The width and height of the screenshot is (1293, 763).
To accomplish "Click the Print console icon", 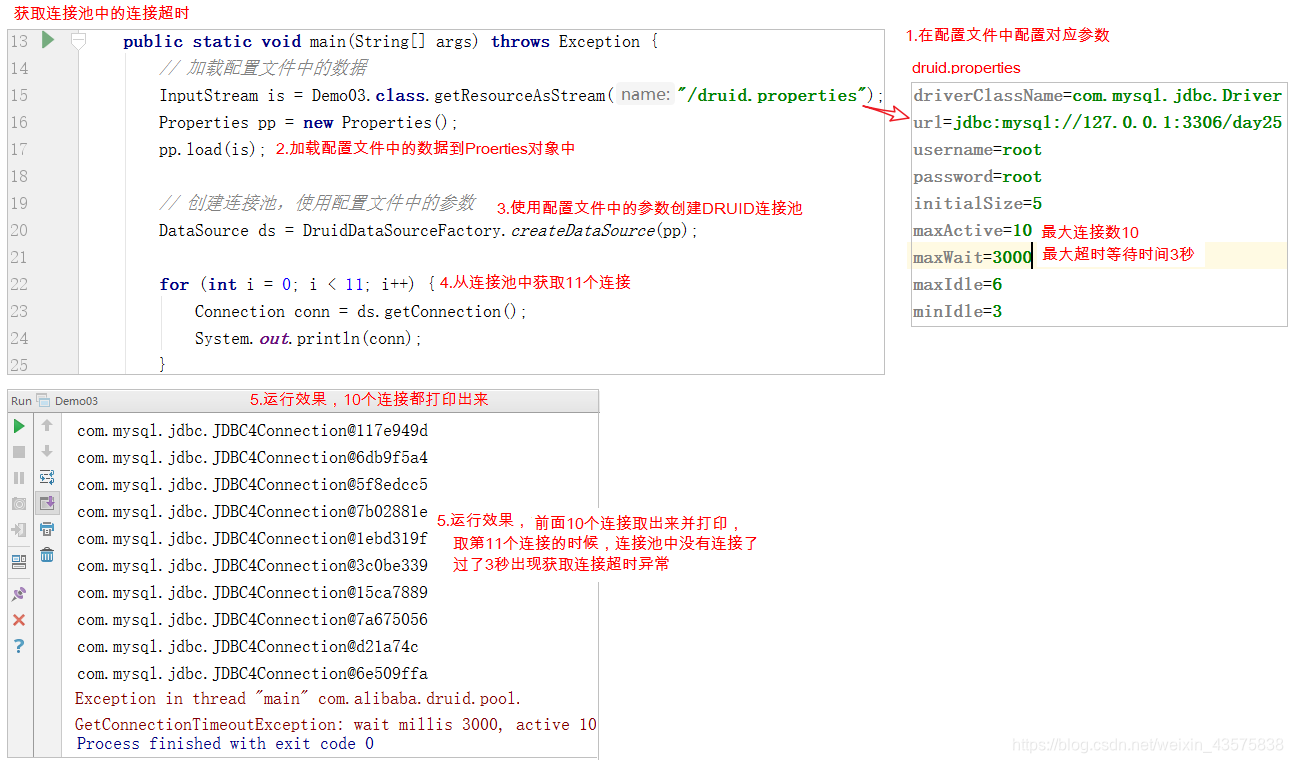I will [x=47, y=529].
